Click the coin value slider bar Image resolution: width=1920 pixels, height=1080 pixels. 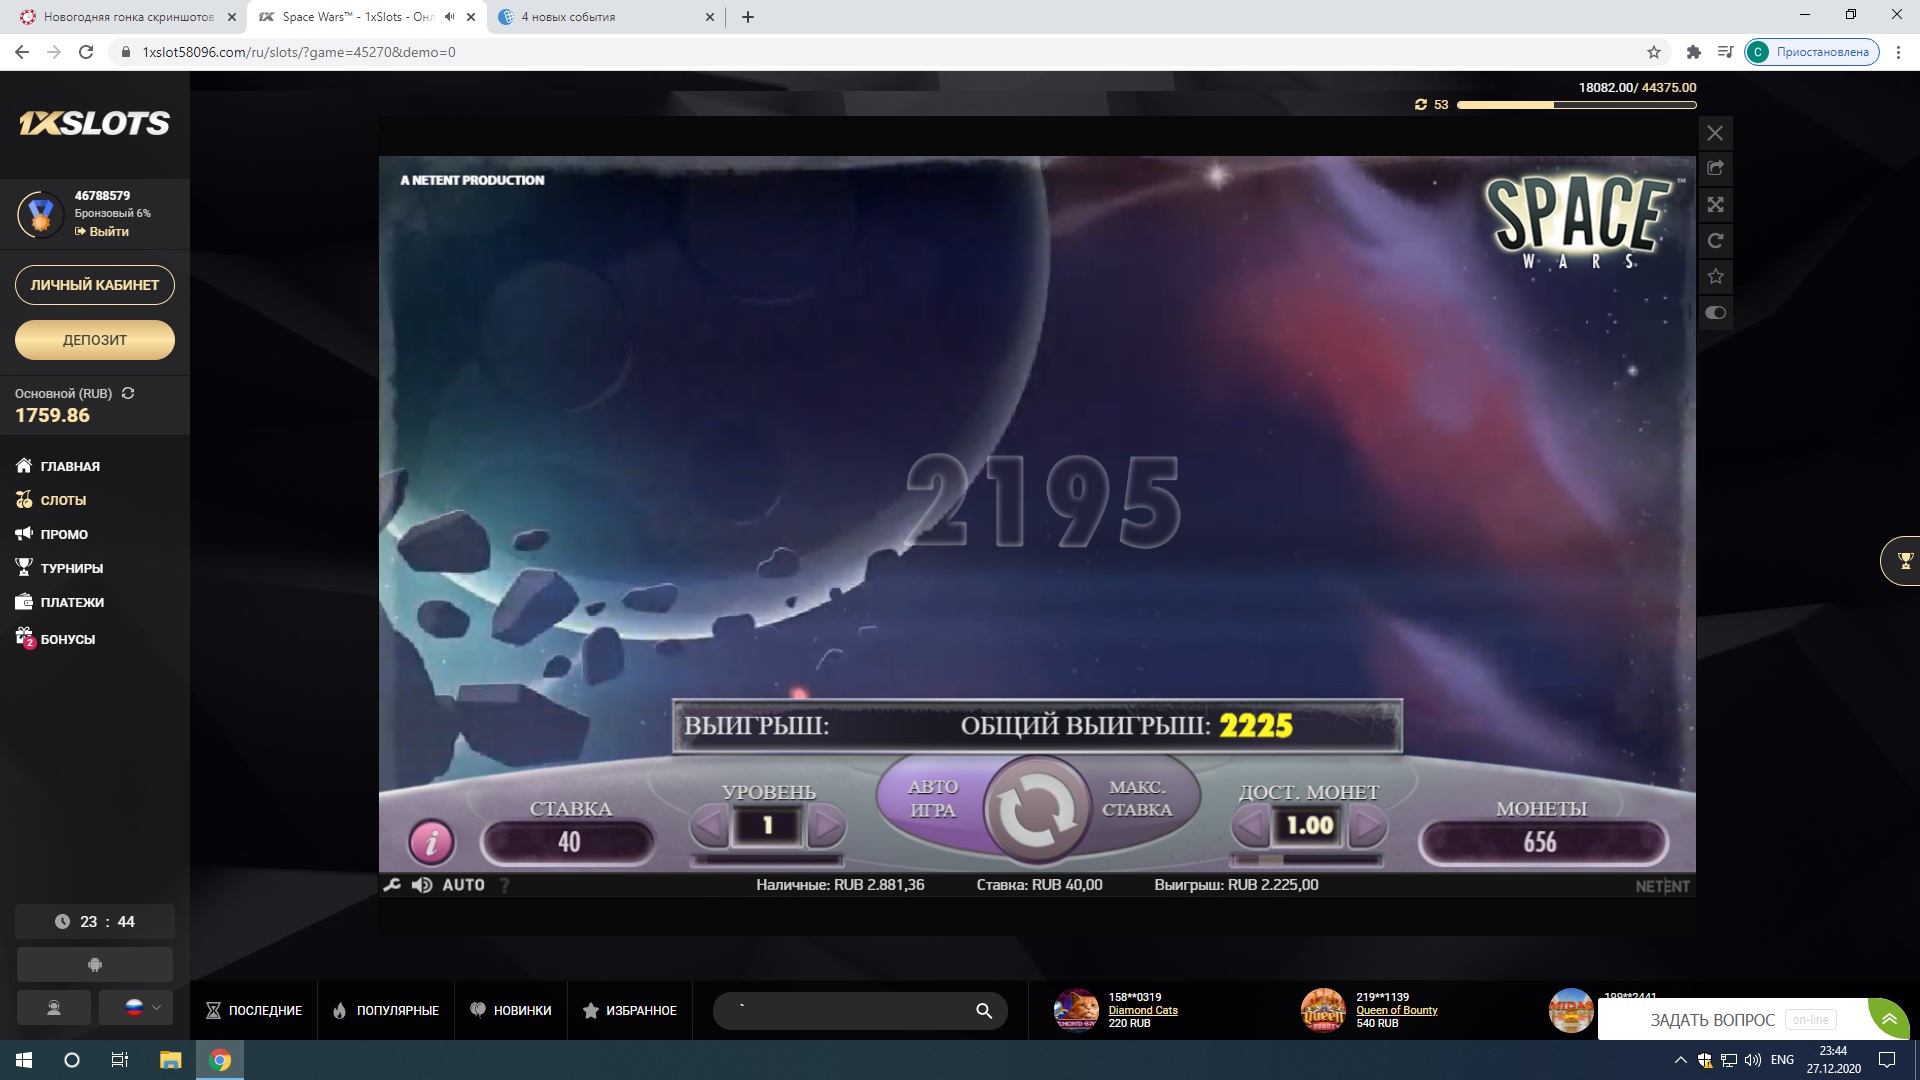click(1308, 859)
